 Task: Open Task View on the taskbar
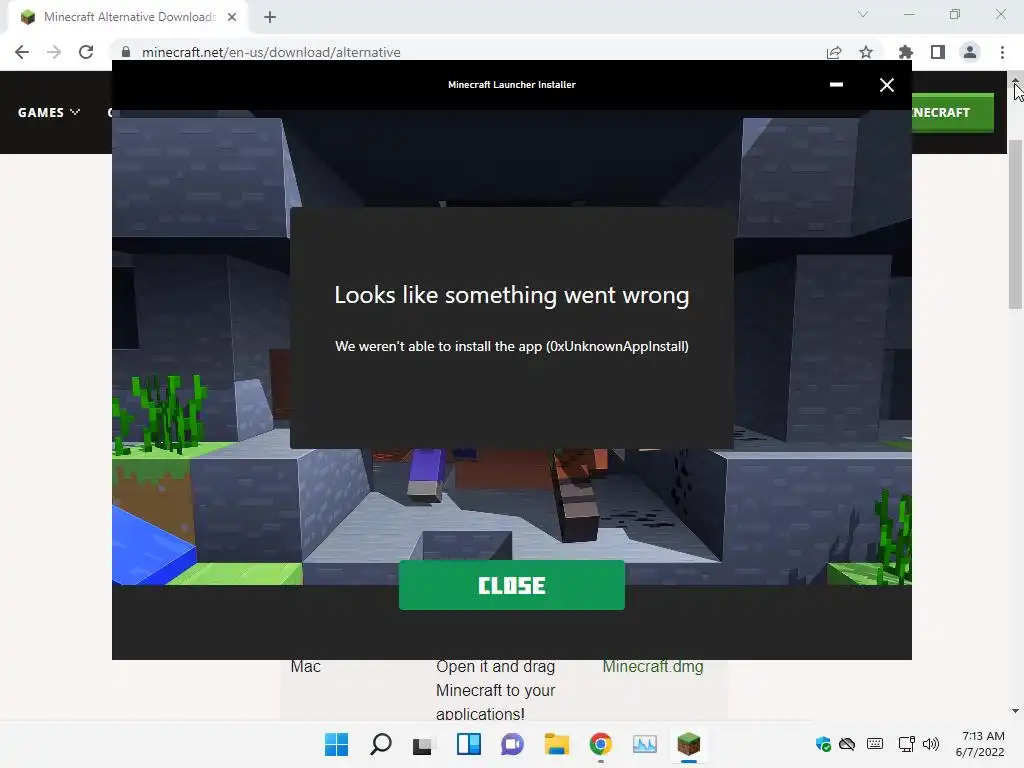click(423, 744)
